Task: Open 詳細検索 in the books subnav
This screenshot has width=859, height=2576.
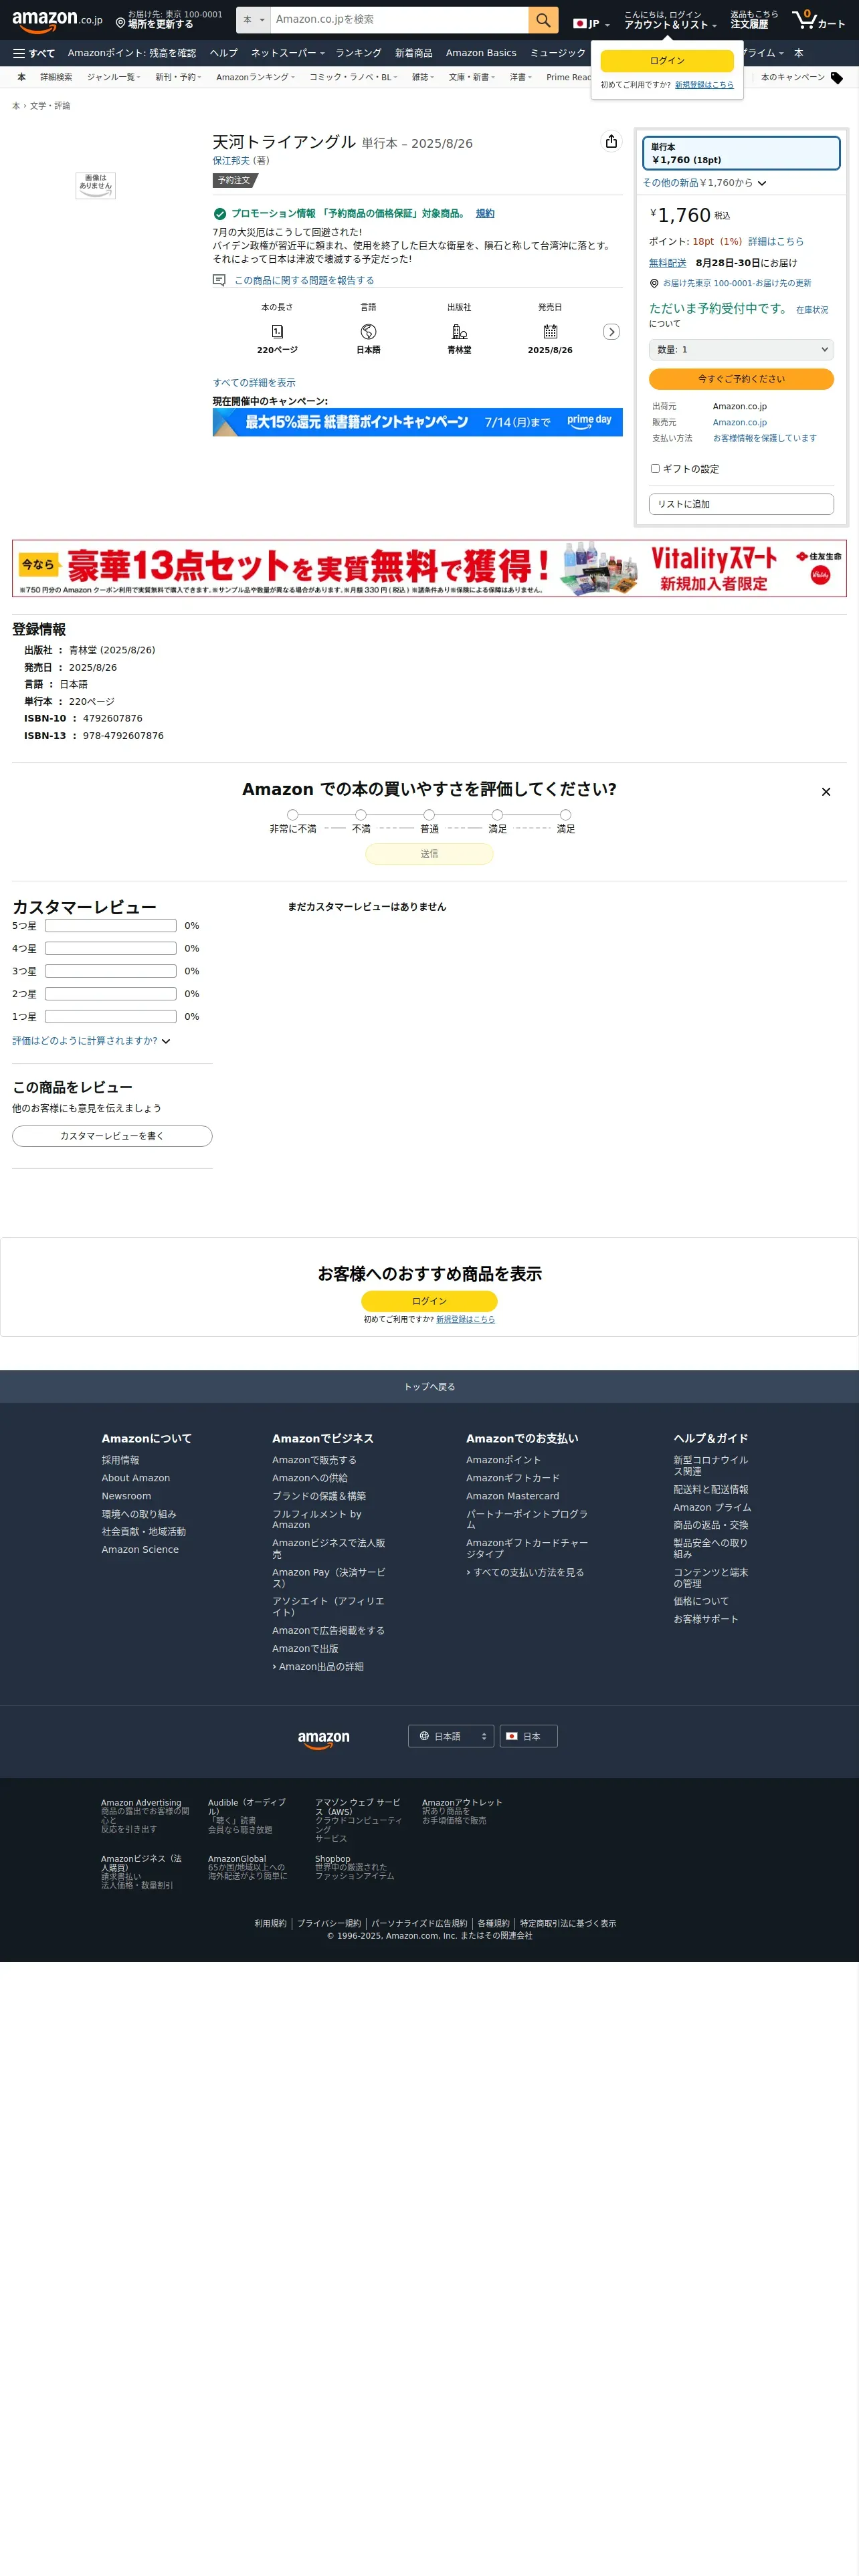Action: pos(56,77)
